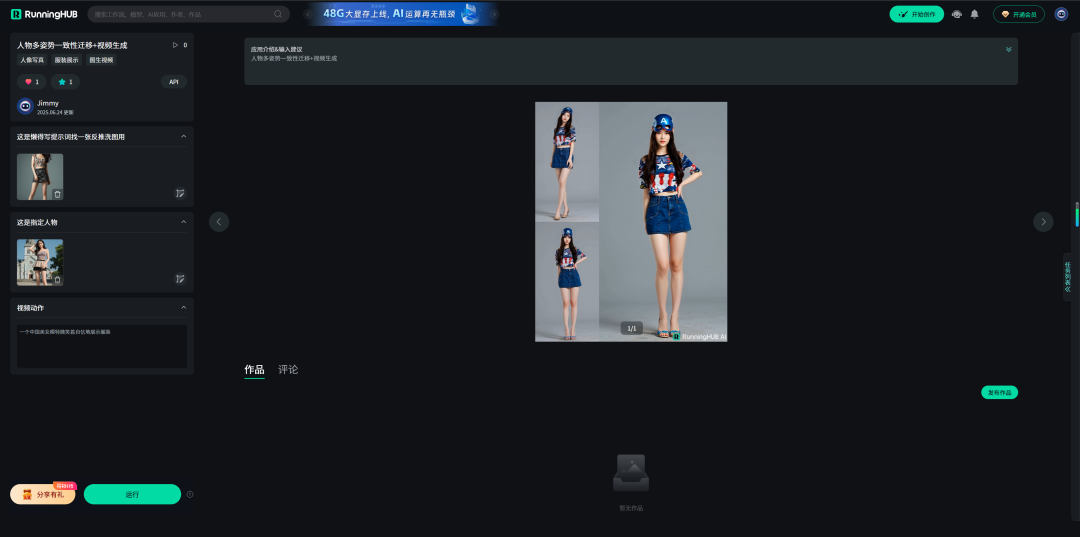Collapse the 视频动作 section
Image resolution: width=1080 pixels, height=537 pixels.
(x=183, y=307)
